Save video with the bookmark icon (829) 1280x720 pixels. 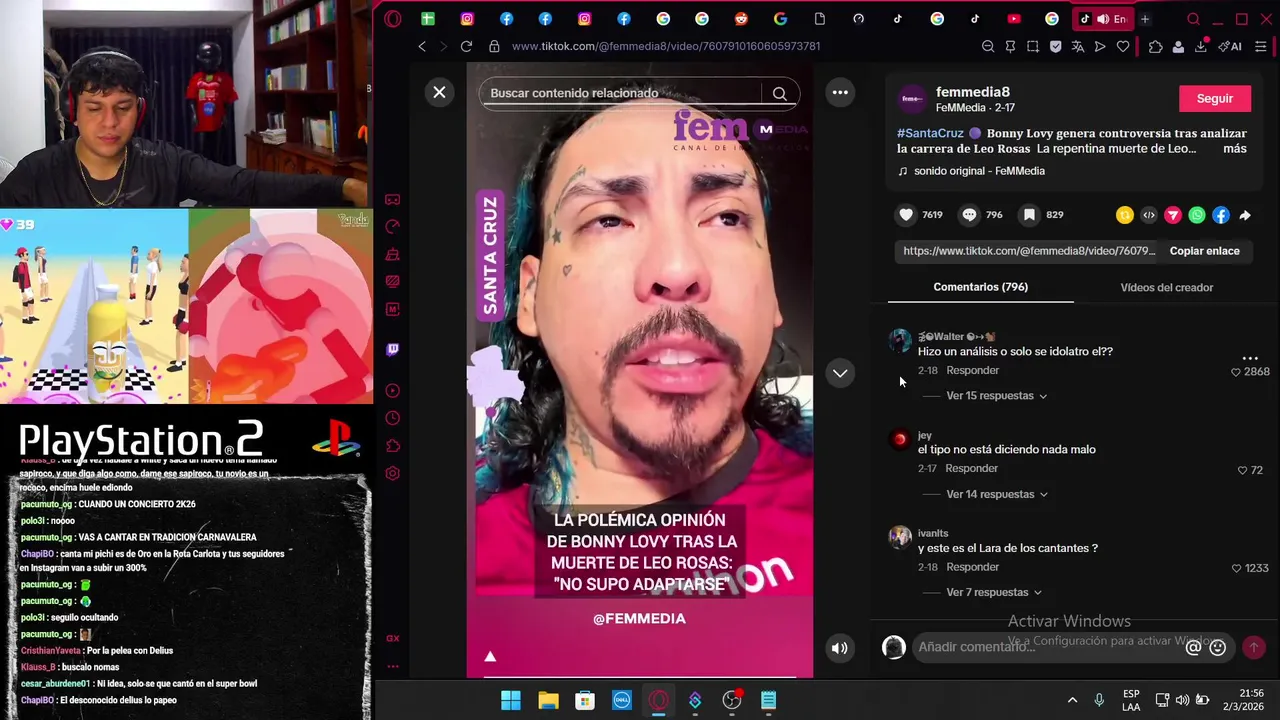(x=1029, y=215)
